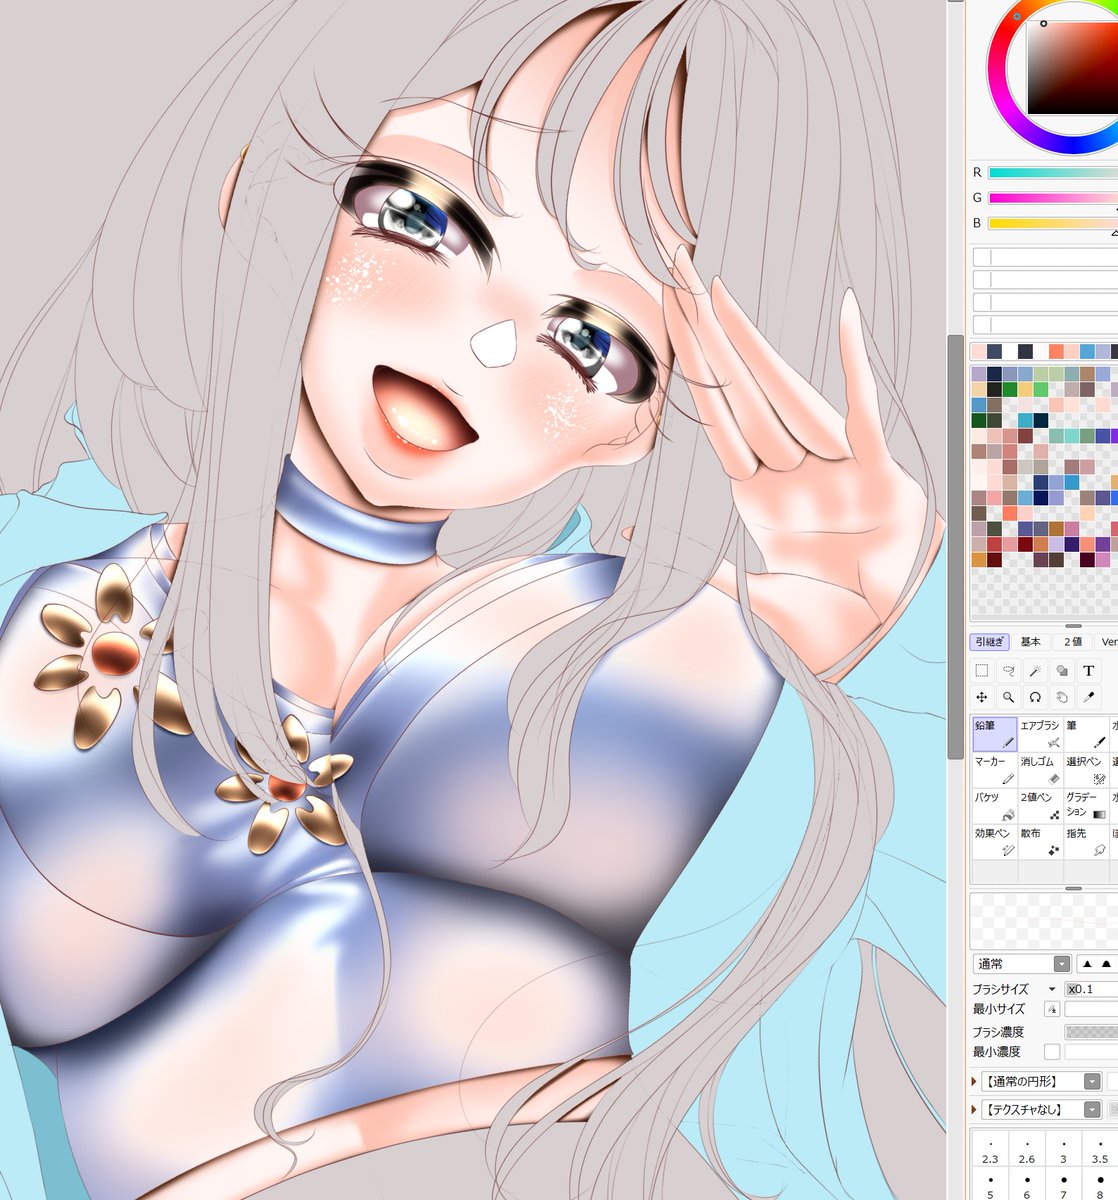The height and width of the screenshot is (1200, 1118).
Task: Choose the 2値ペン binary pen
Action: pyautogui.click(x=1040, y=806)
